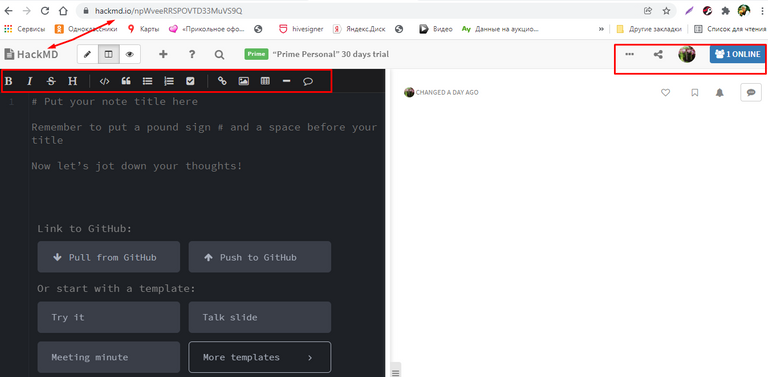Insert a heading with H icon
The image size is (768, 377).
click(x=72, y=81)
